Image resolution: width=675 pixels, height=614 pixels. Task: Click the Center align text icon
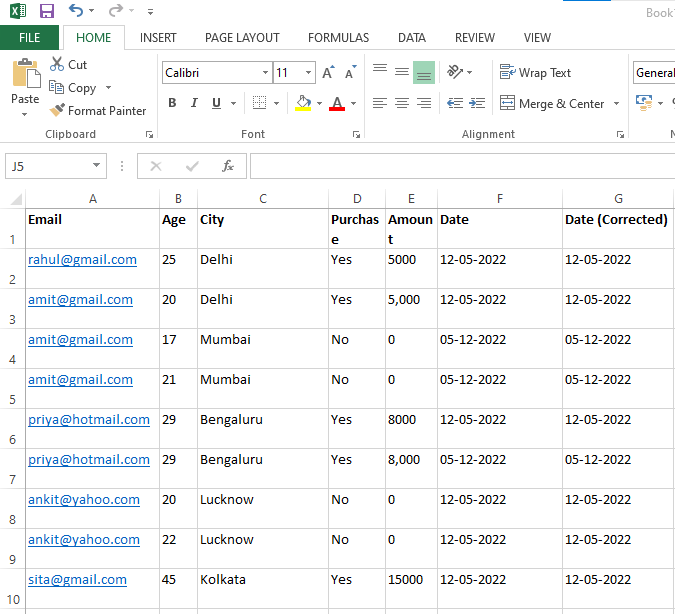click(401, 103)
